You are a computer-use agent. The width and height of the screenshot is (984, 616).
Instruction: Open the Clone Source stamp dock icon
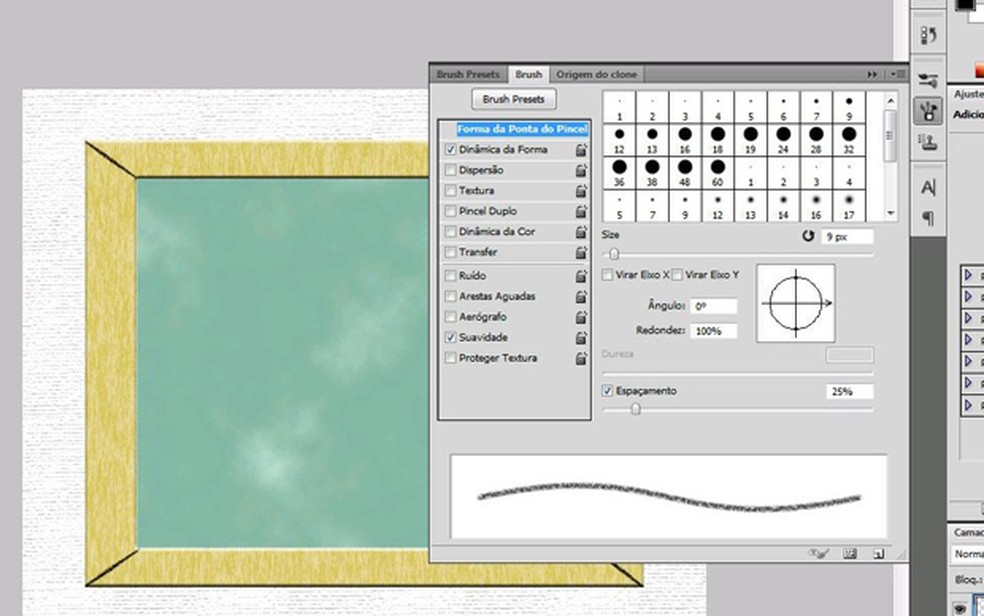point(928,143)
